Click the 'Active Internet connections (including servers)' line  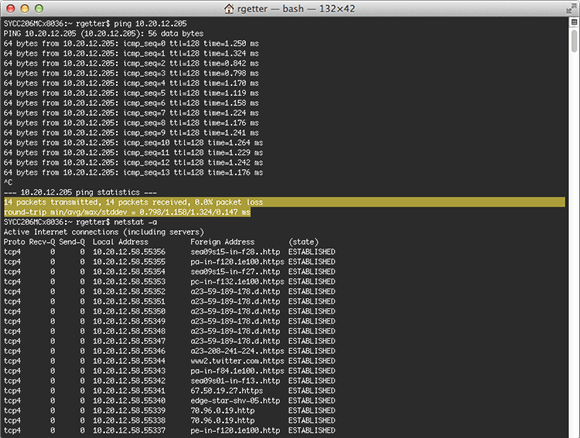pyautogui.click(x=104, y=232)
